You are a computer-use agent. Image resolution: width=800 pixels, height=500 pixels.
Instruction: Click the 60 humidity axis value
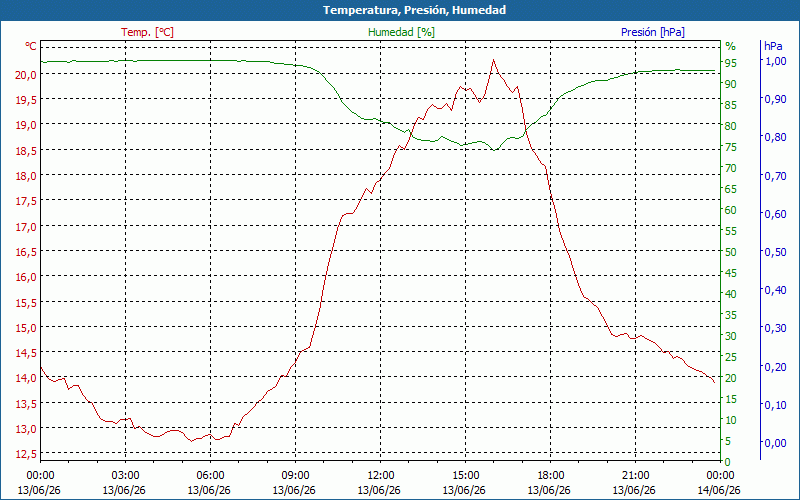731,210
